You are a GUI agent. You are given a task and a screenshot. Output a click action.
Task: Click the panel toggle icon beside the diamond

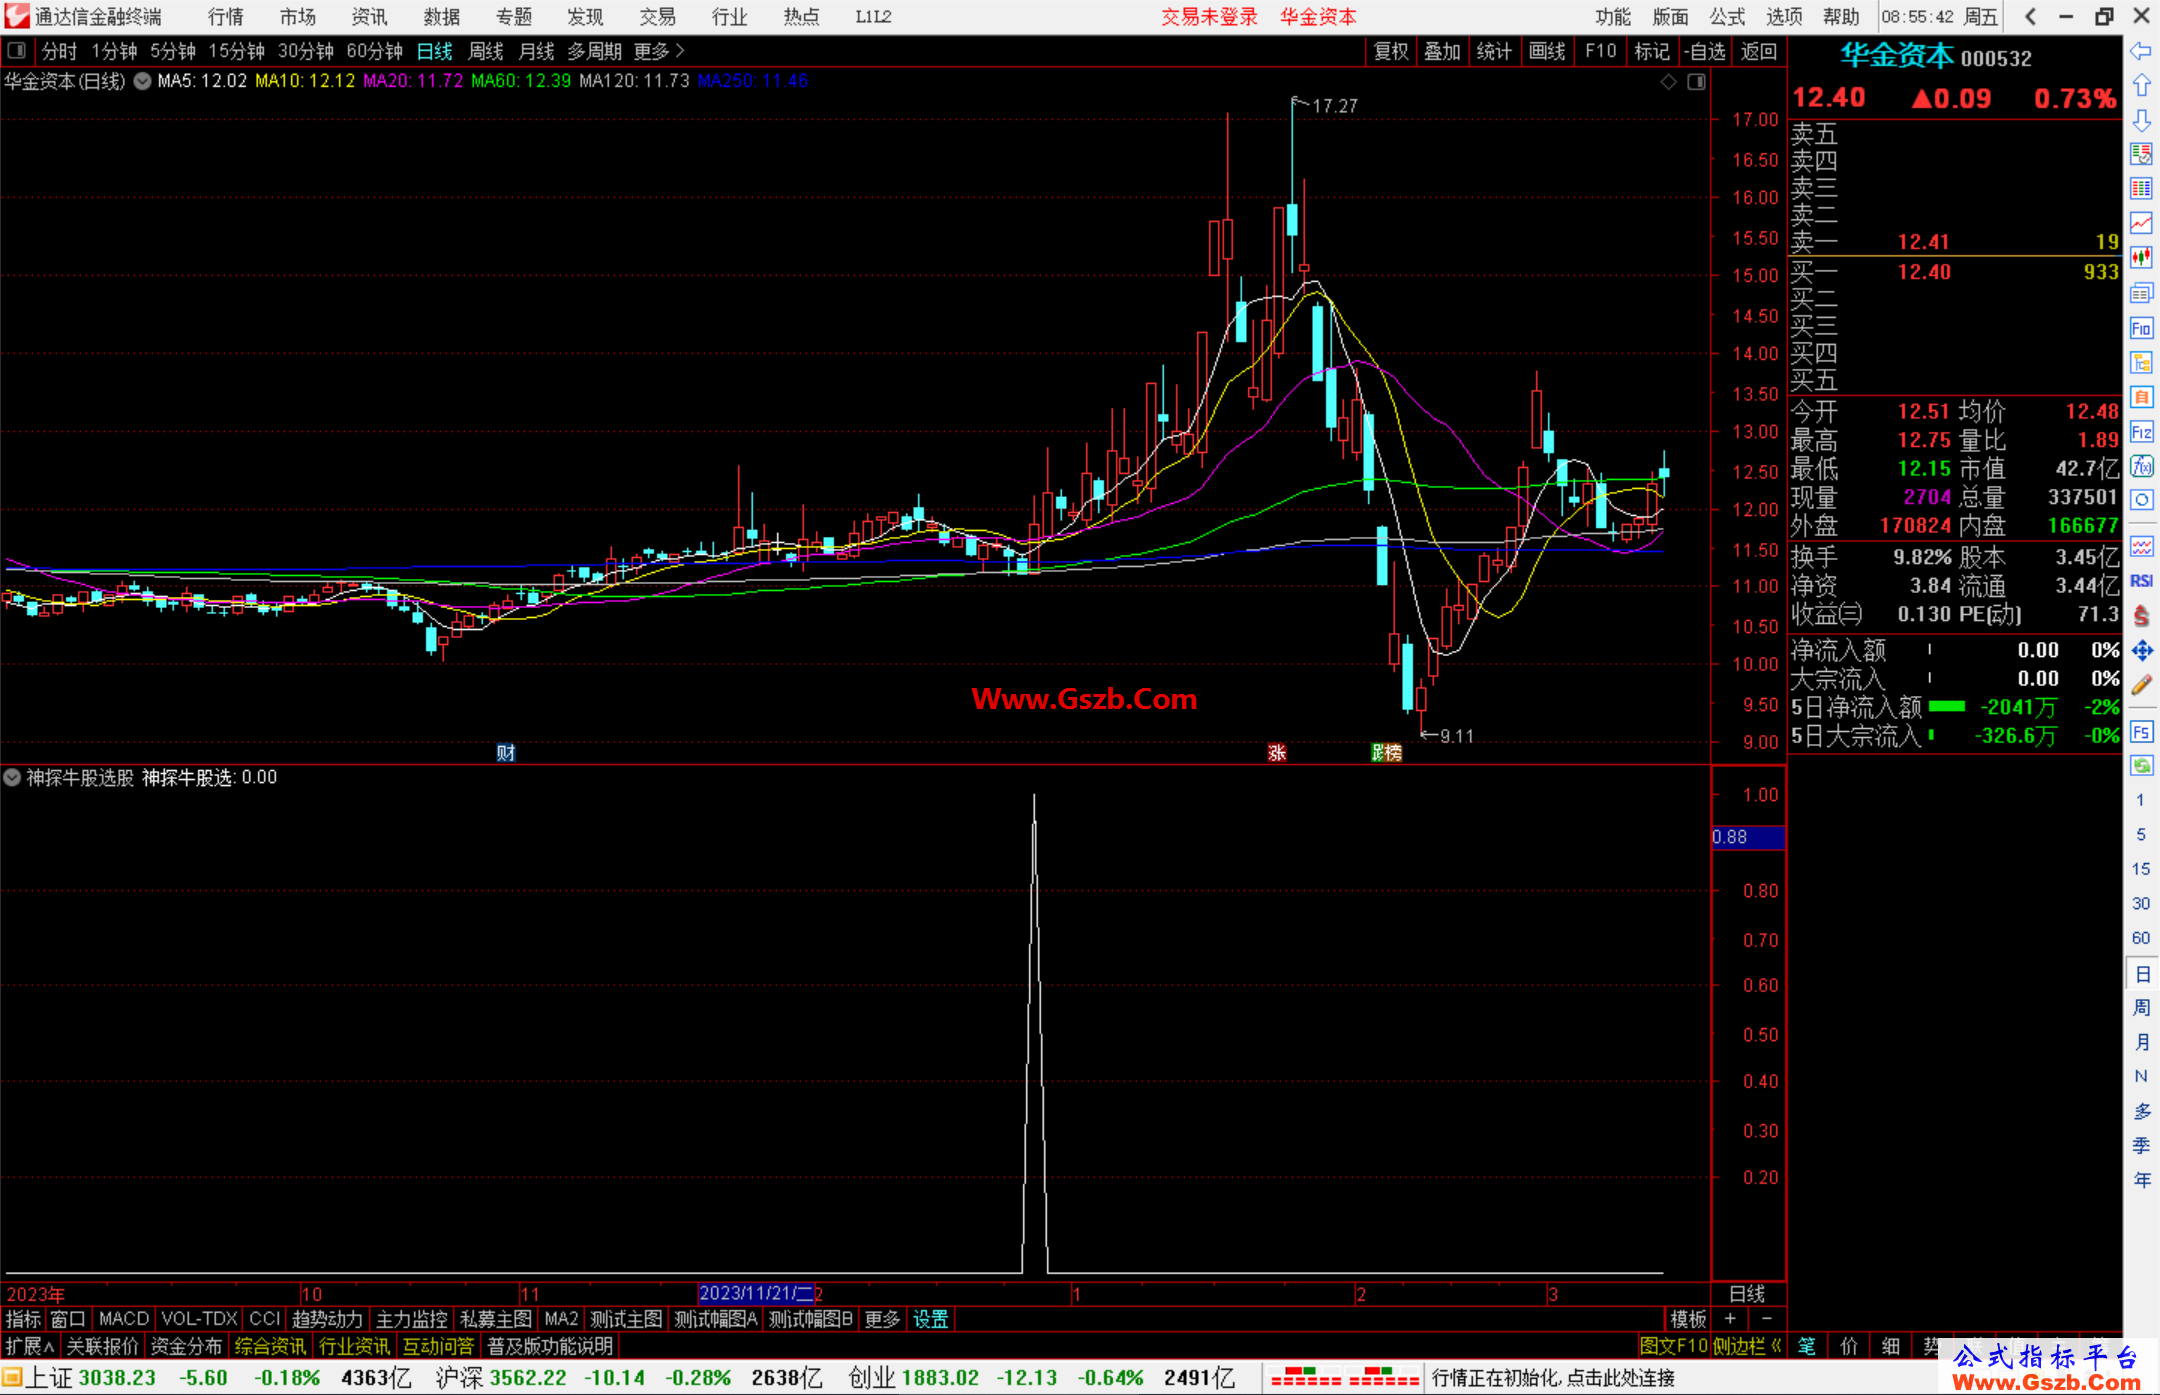[x=1697, y=82]
